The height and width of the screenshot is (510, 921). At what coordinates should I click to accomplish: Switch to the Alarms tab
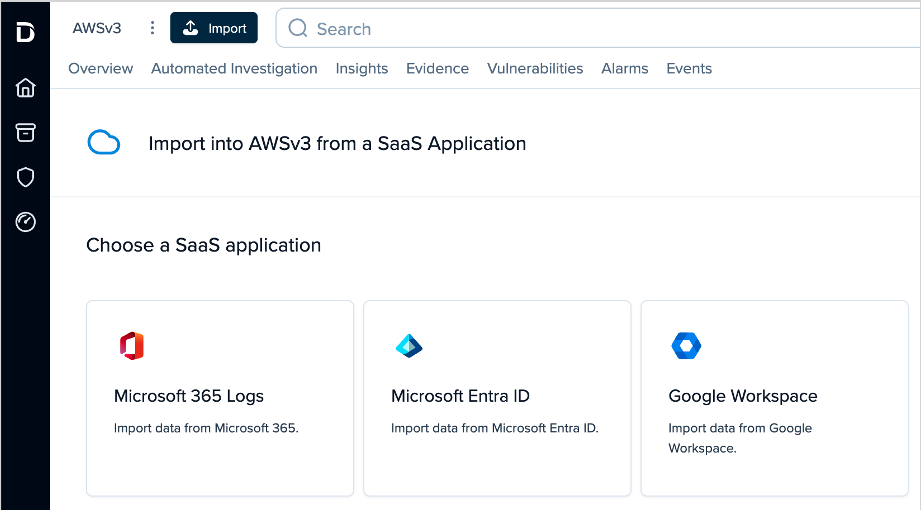point(624,68)
